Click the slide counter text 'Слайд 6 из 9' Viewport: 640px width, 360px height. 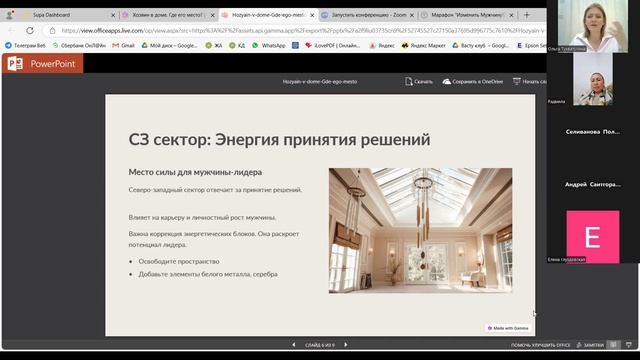point(320,345)
